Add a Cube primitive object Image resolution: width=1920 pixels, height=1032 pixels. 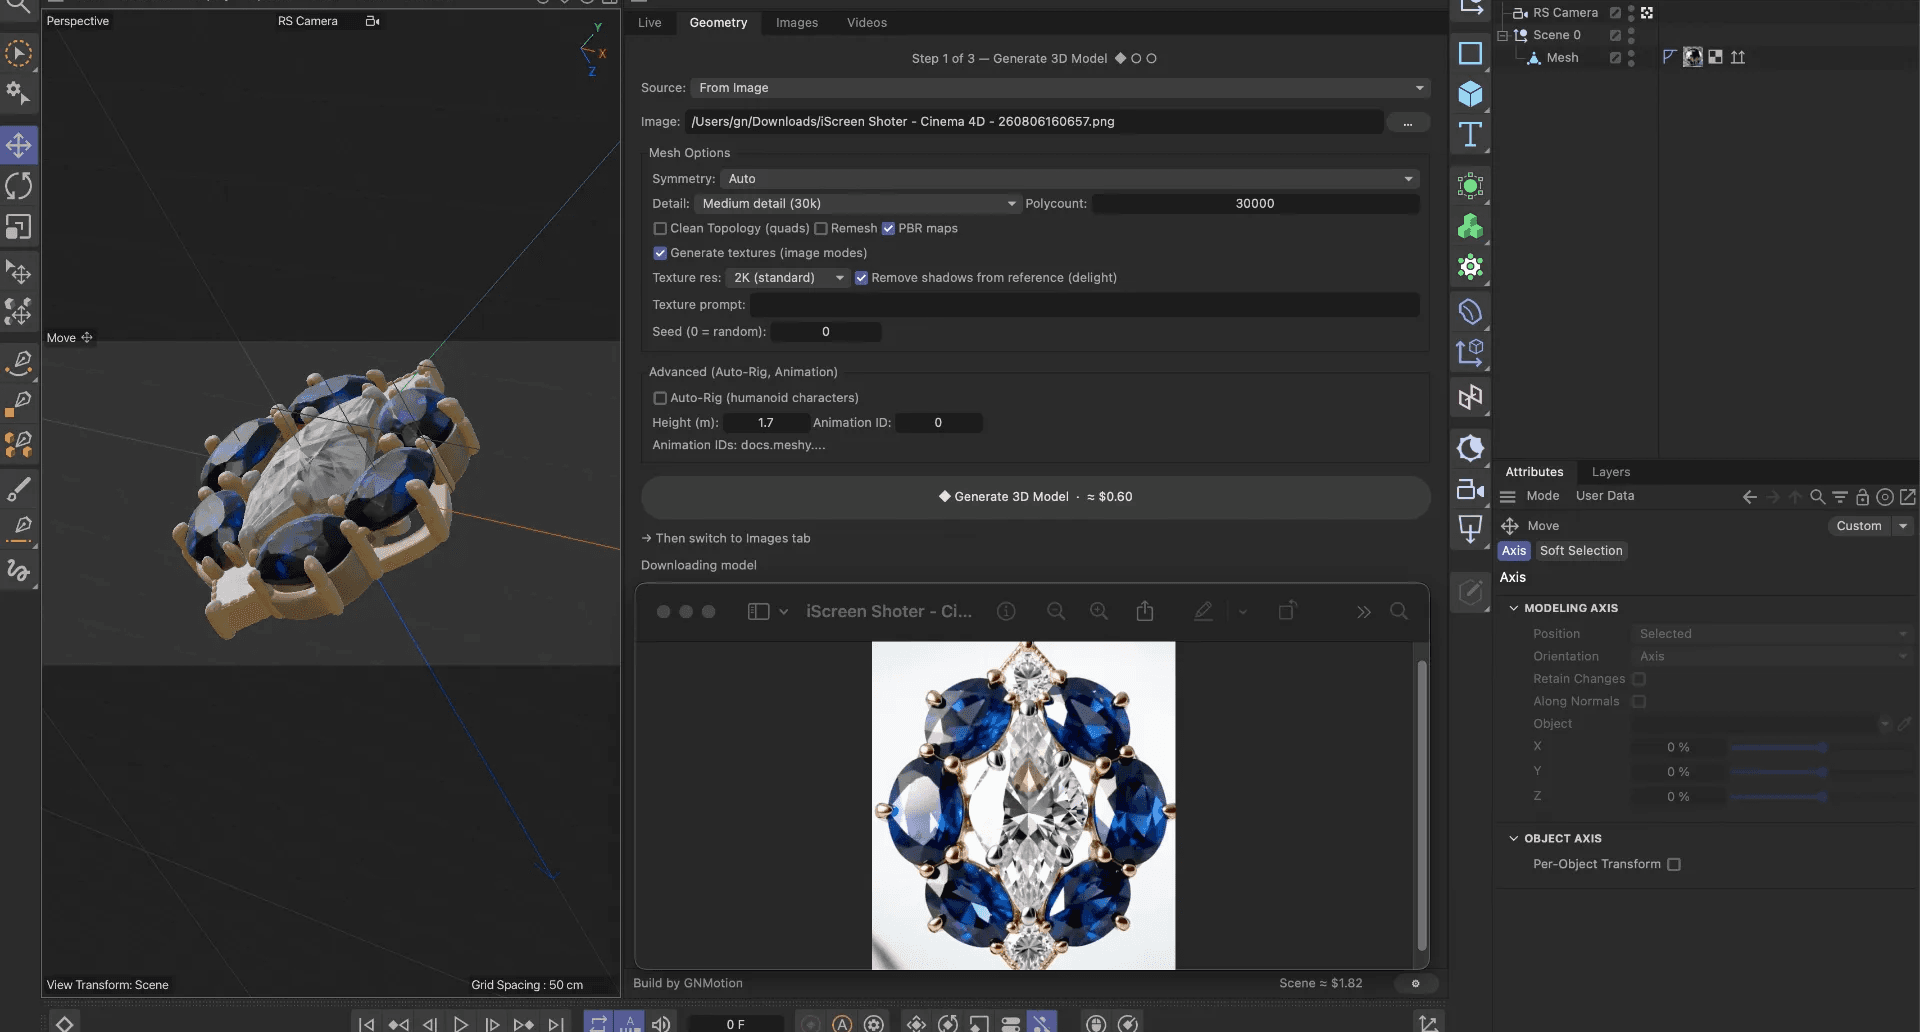point(1470,94)
